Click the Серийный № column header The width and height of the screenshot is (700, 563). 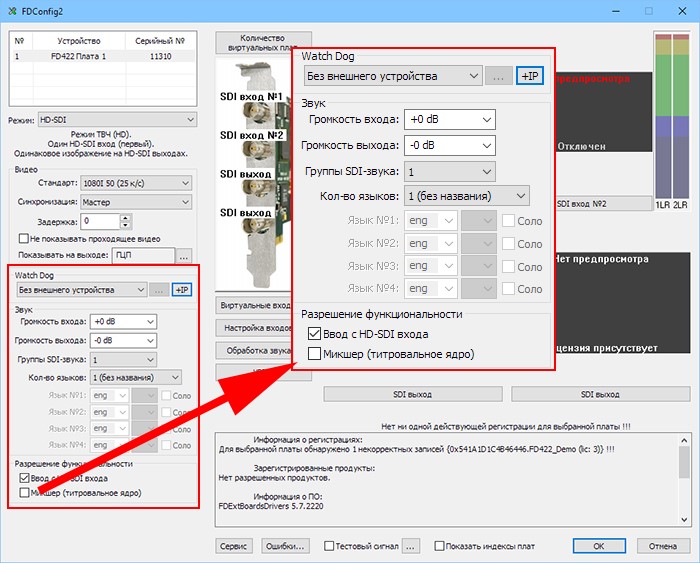[160, 41]
